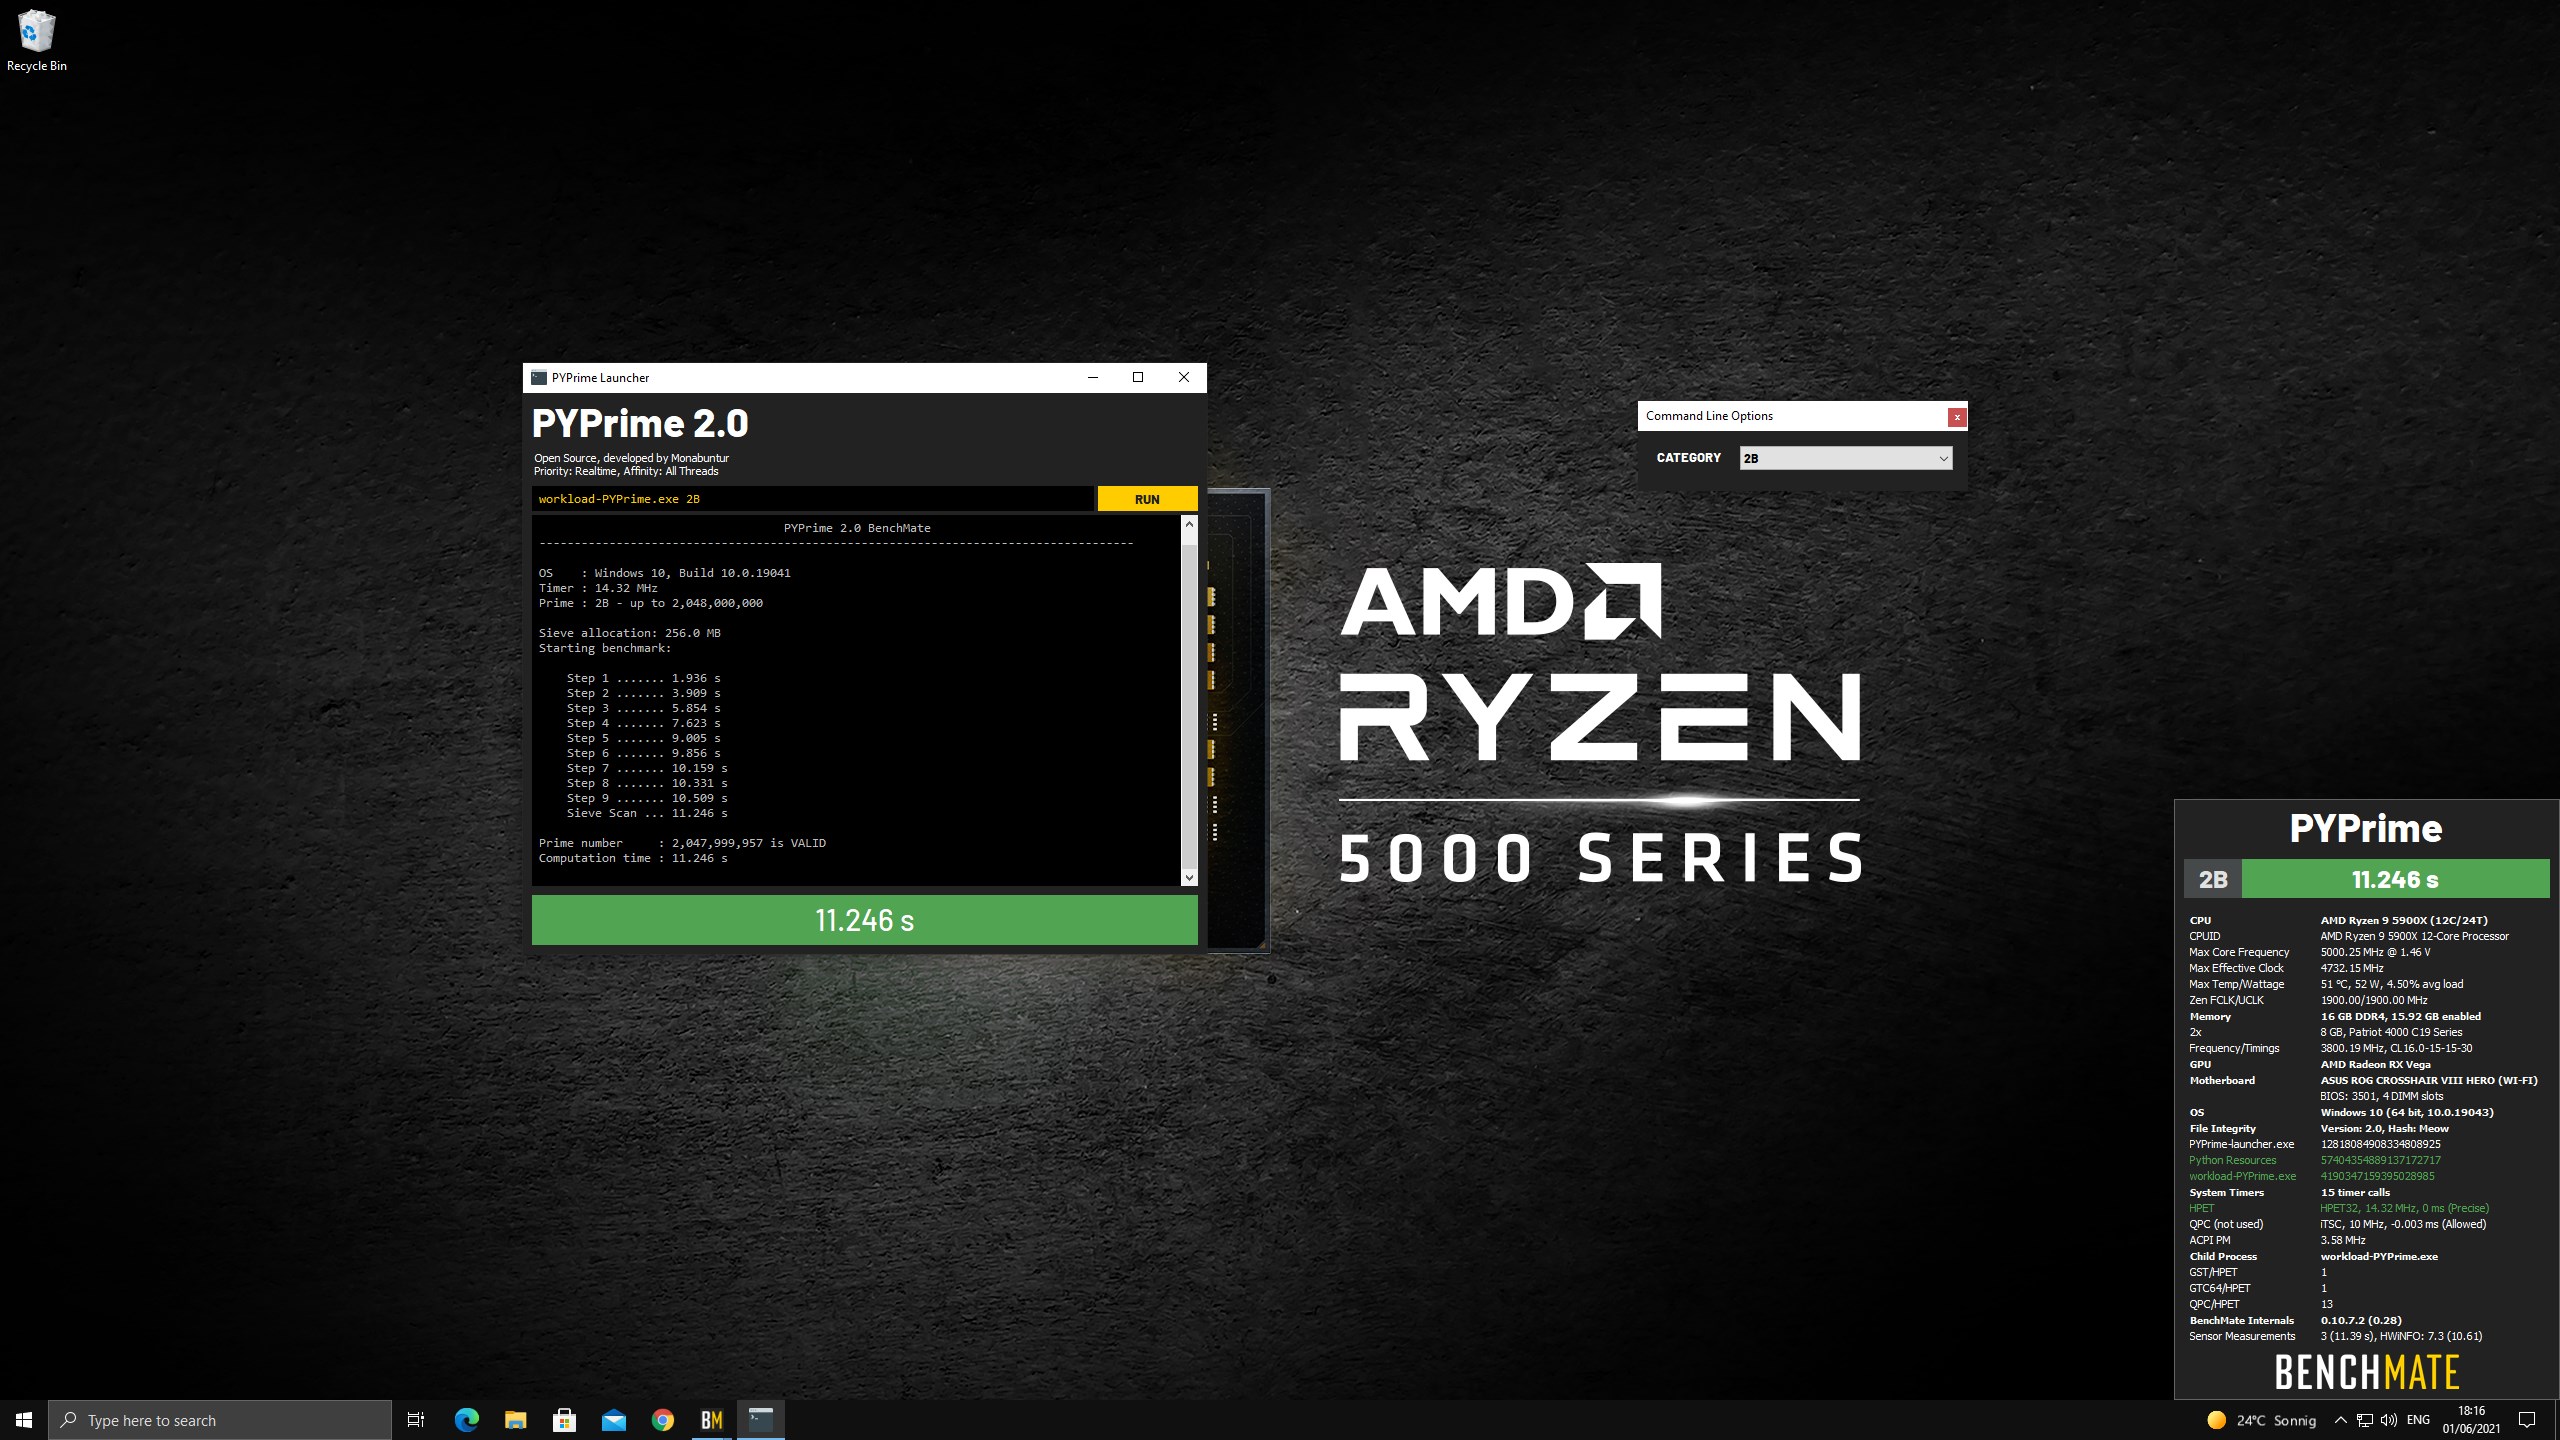Show hidden system tray icons
The width and height of the screenshot is (2560, 1440).
[x=2340, y=1420]
